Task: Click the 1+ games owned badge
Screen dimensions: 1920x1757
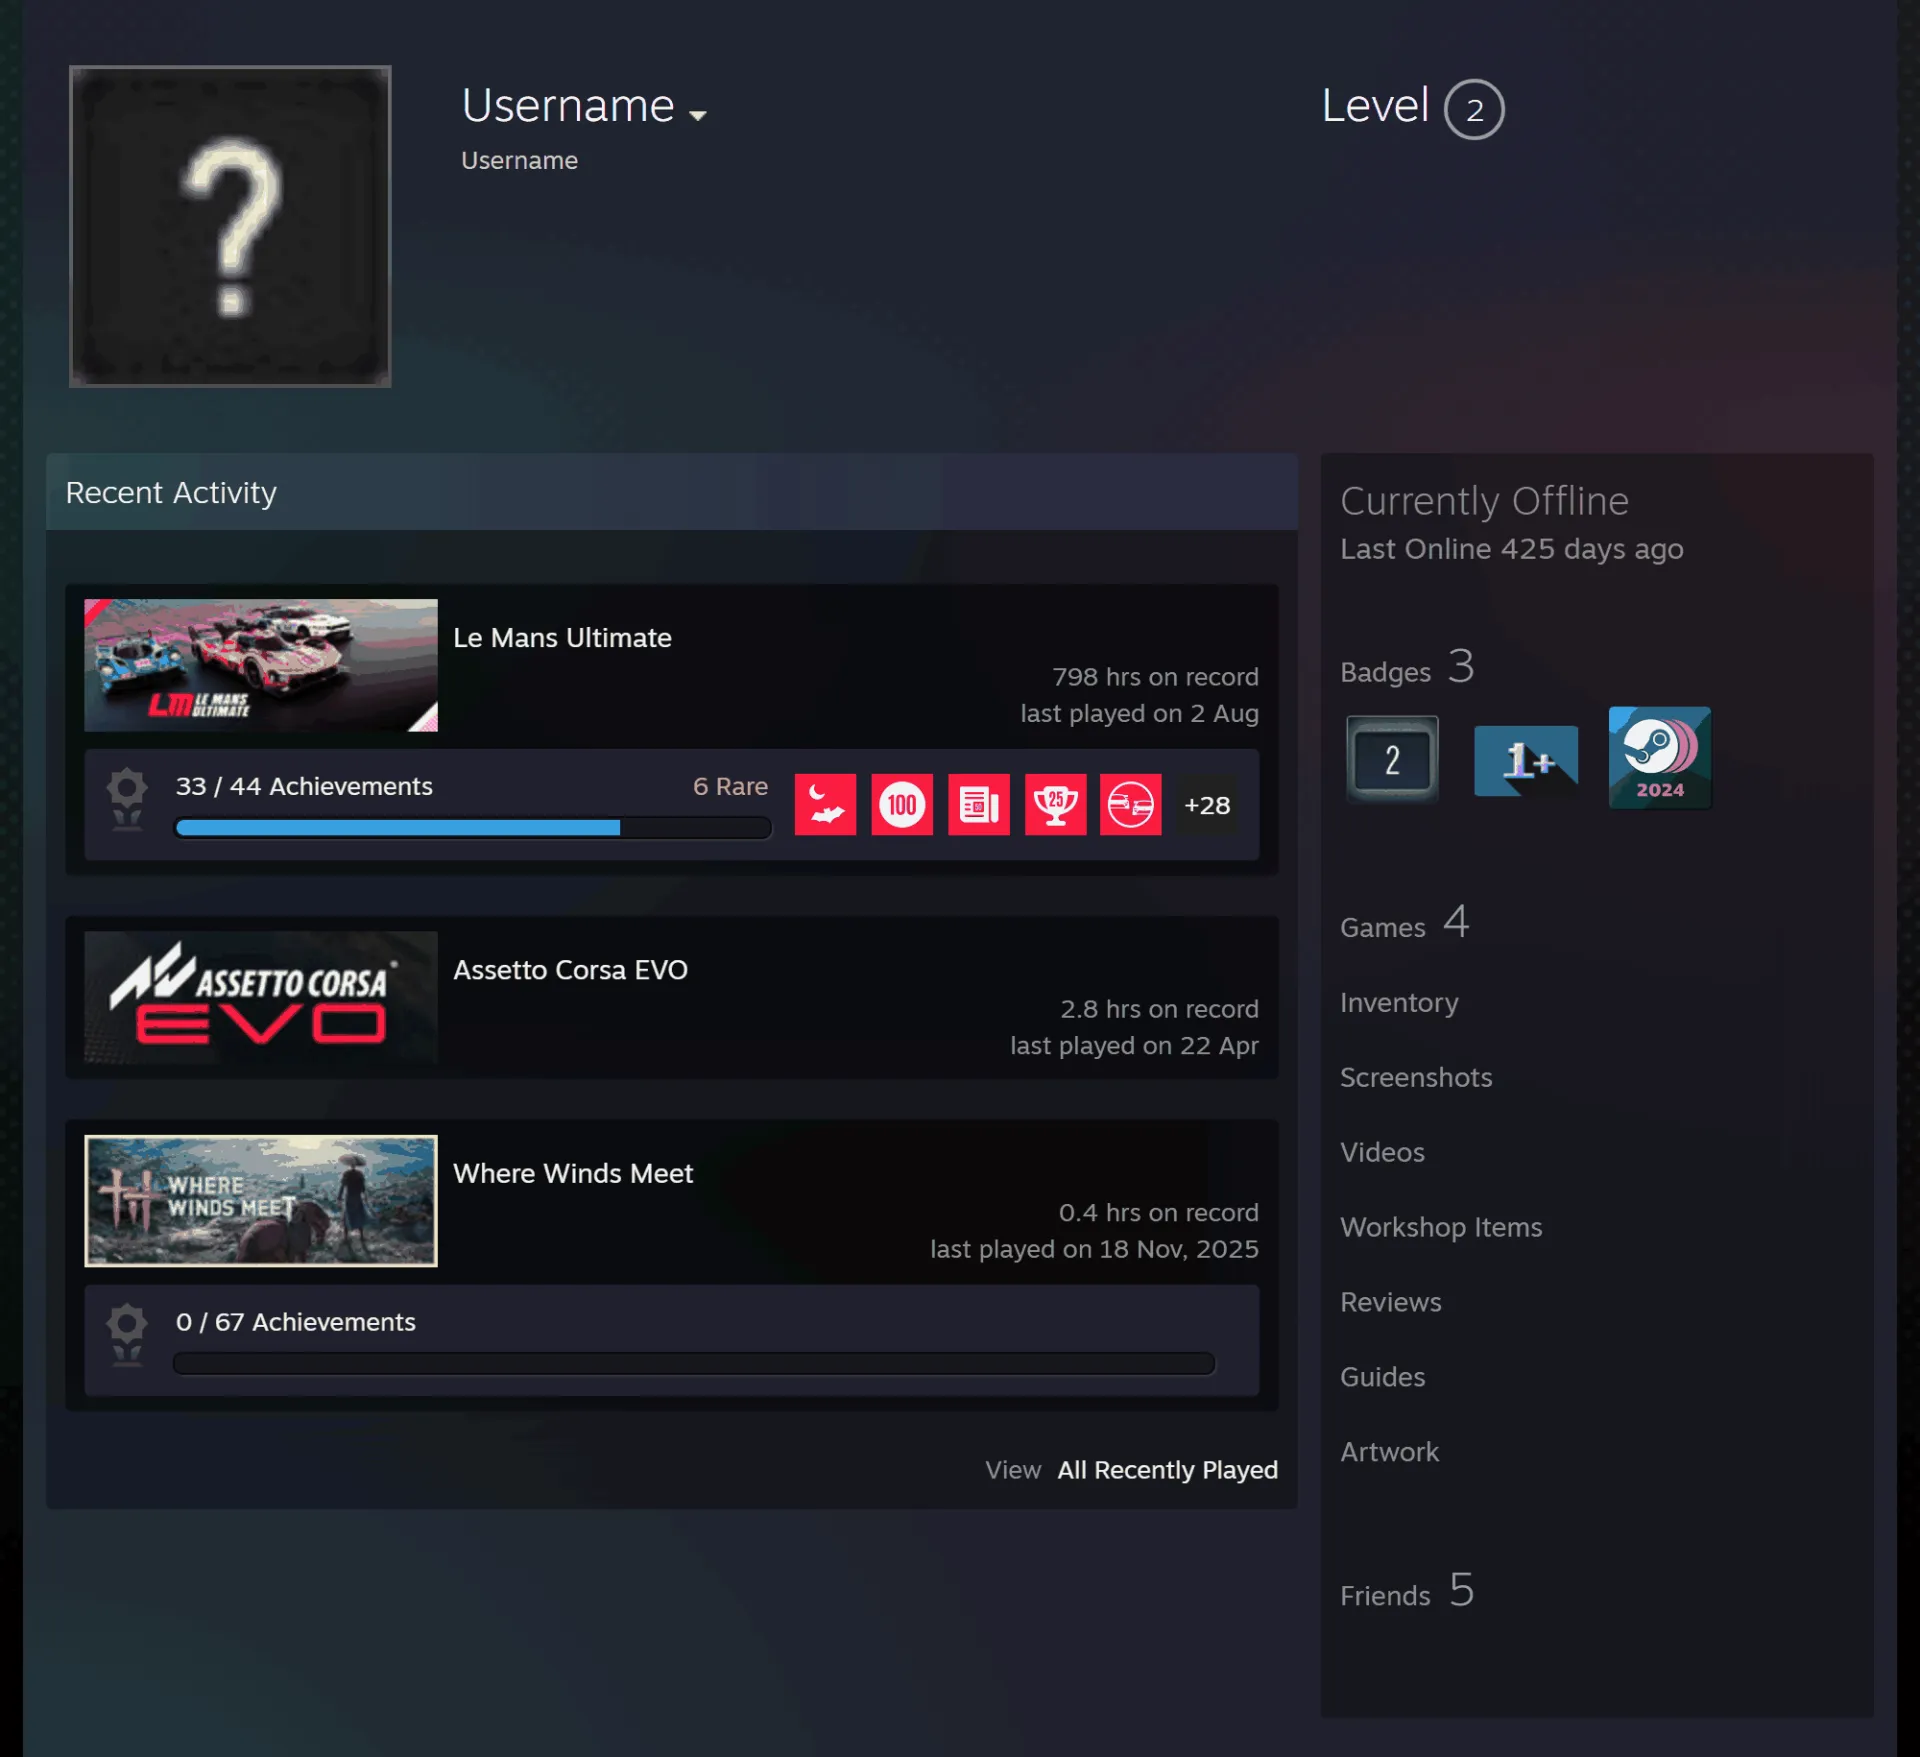Action: click(1526, 761)
